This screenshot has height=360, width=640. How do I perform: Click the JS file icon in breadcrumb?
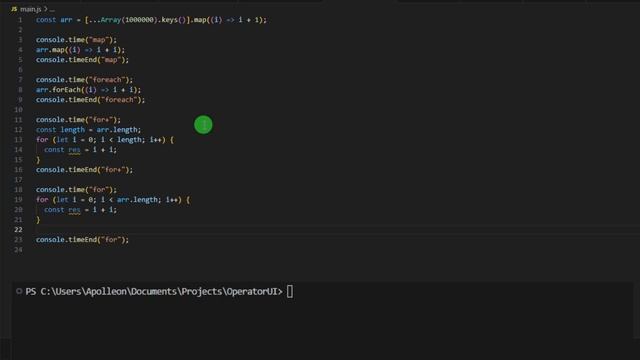pyautogui.click(x=14, y=9)
